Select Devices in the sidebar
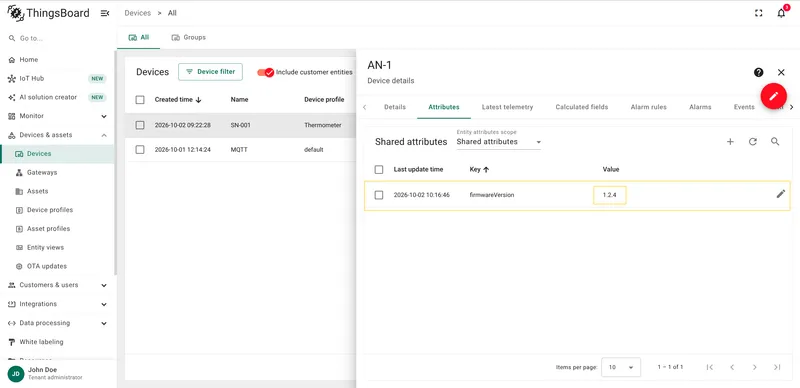The height and width of the screenshot is (388, 800). coord(58,154)
